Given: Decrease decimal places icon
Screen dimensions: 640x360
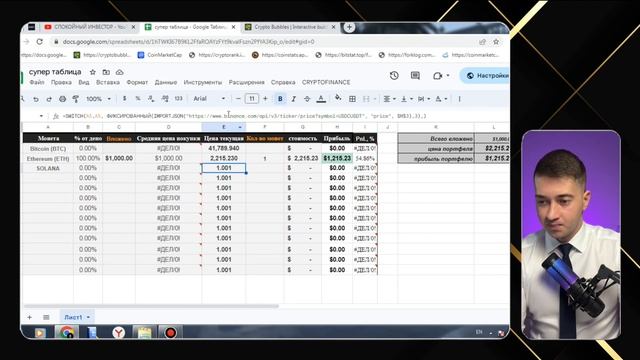Looking at the screenshot, I should pos(151,98).
